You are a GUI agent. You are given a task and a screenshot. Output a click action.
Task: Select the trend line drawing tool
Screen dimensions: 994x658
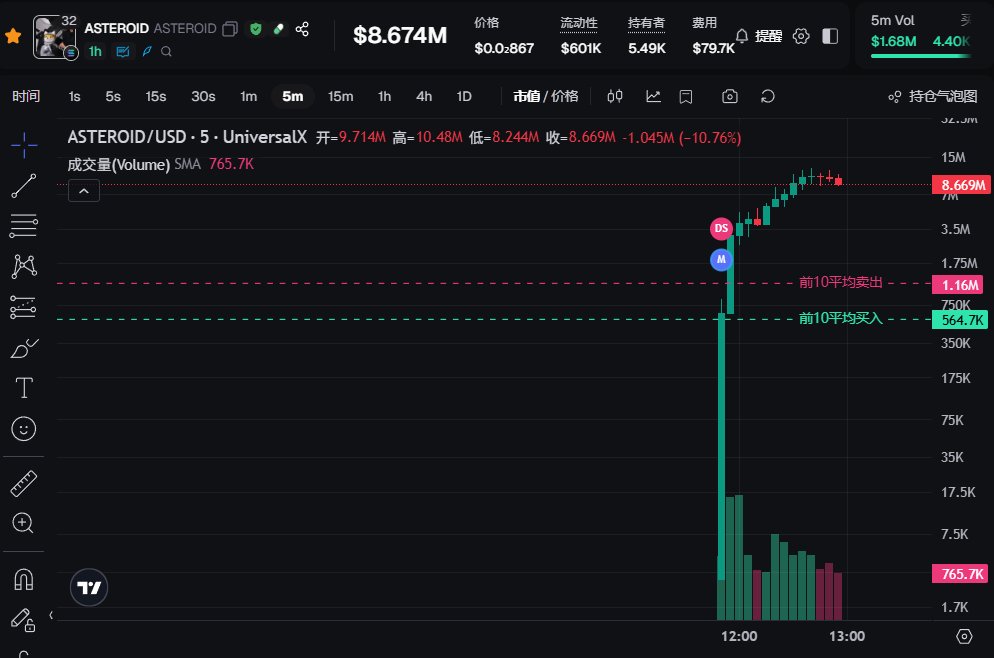pos(24,186)
